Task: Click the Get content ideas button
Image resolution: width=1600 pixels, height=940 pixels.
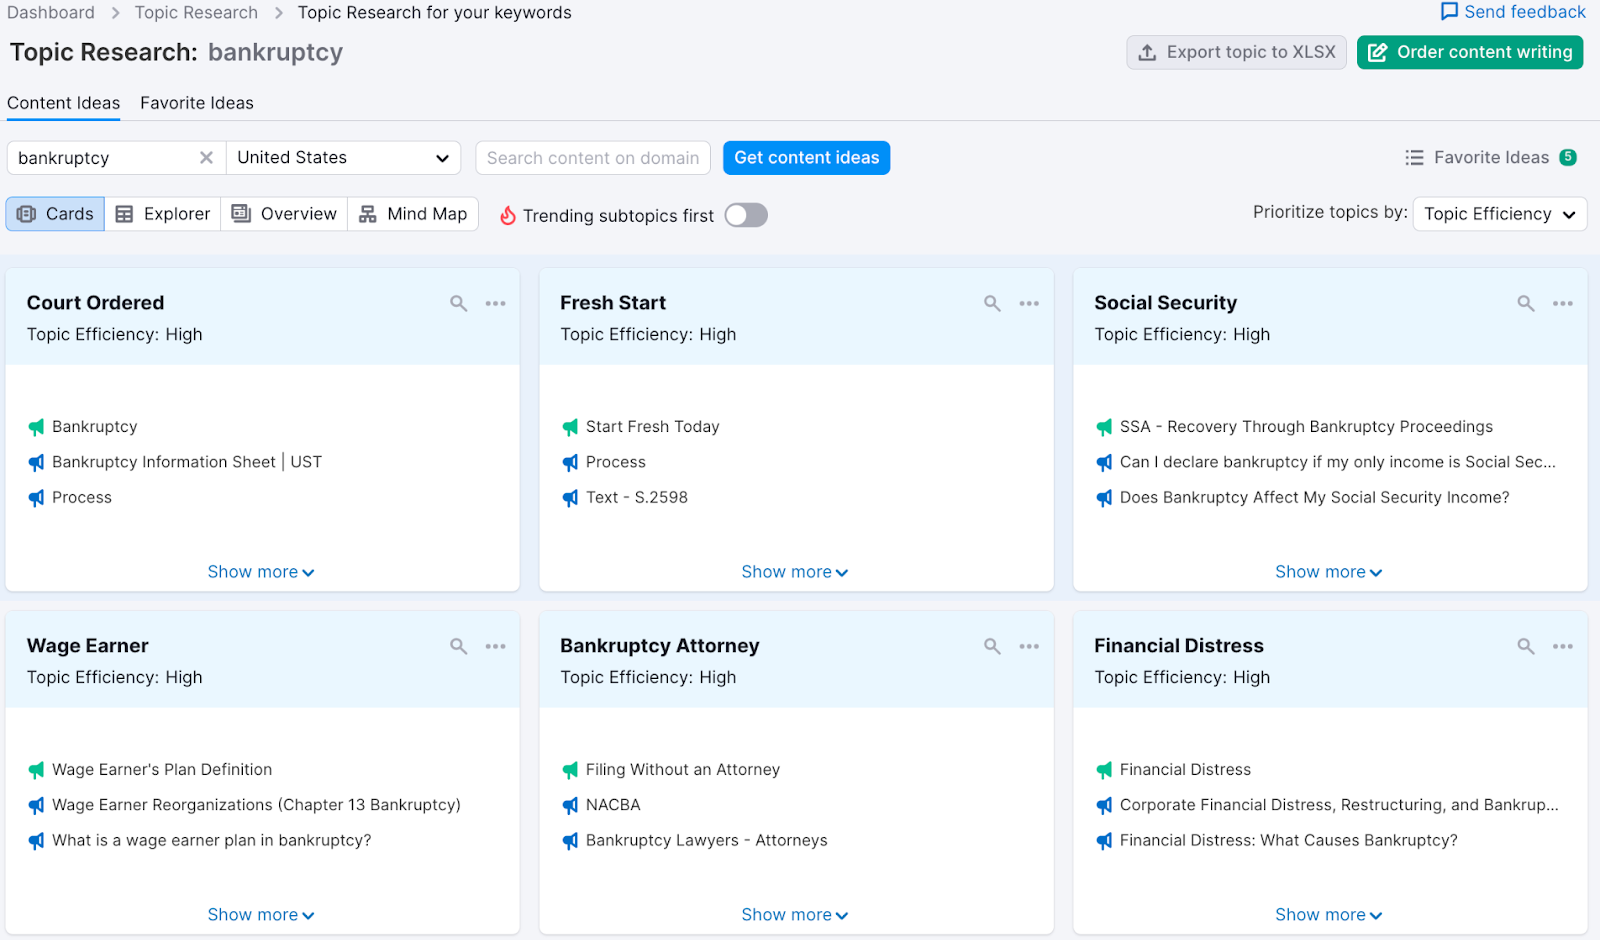Action: [806, 158]
